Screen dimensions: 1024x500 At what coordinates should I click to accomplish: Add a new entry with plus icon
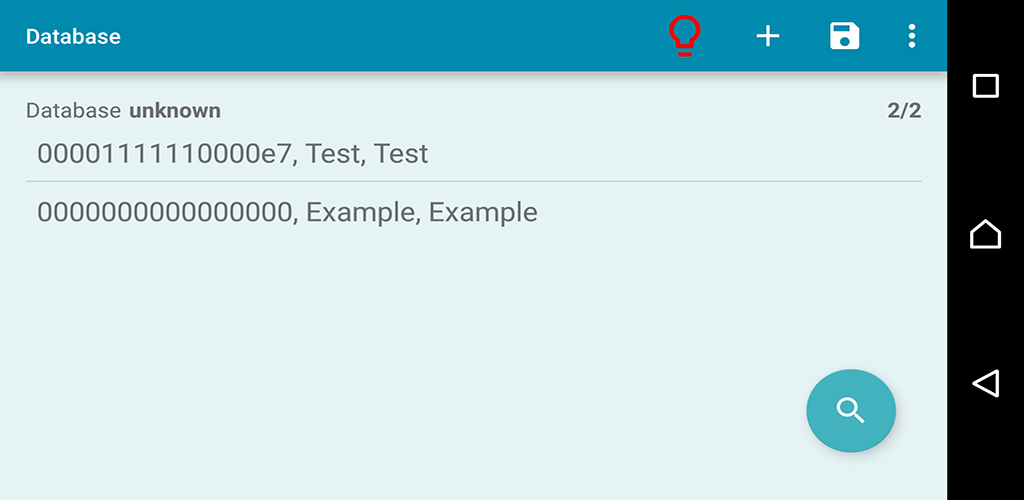pos(768,36)
